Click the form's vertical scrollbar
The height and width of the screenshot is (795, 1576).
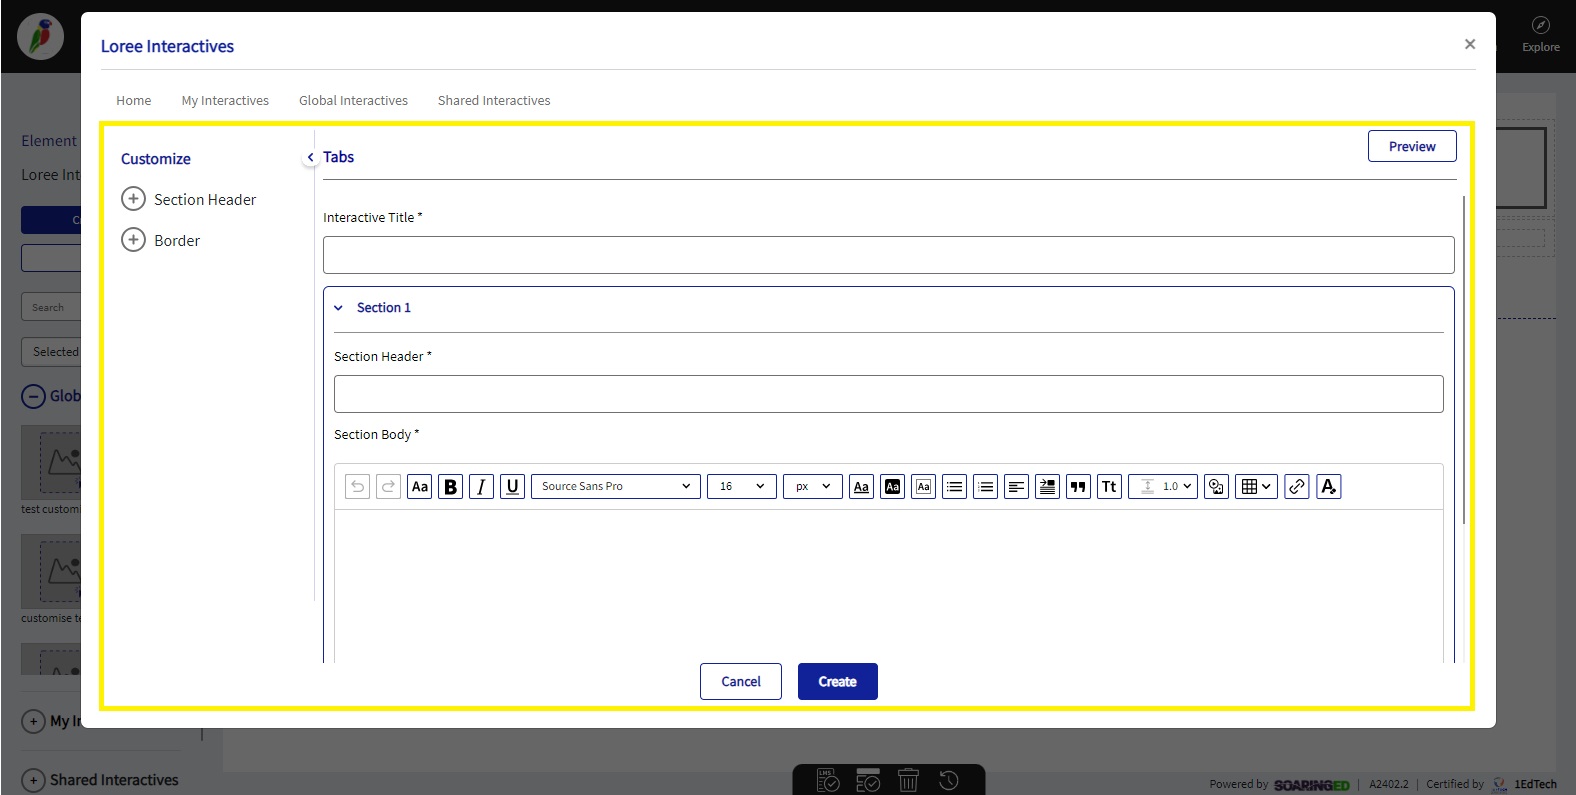coord(1464,360)
